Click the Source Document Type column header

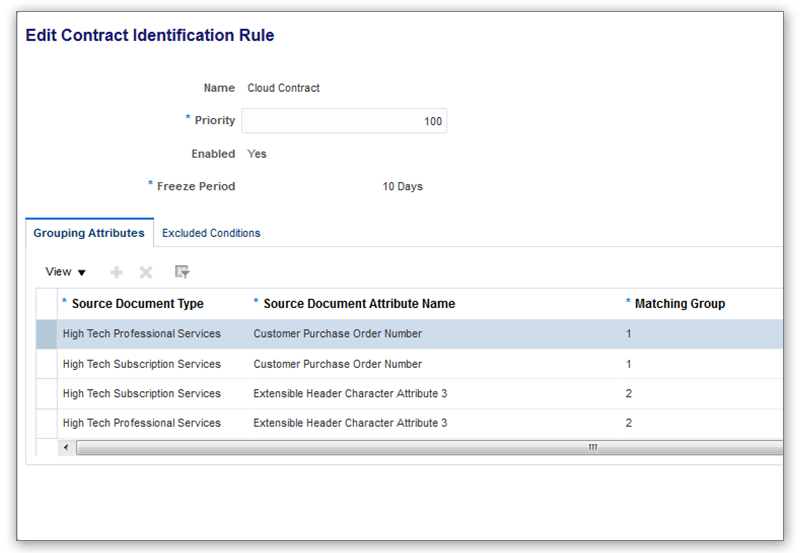click(x=137, y=304)
